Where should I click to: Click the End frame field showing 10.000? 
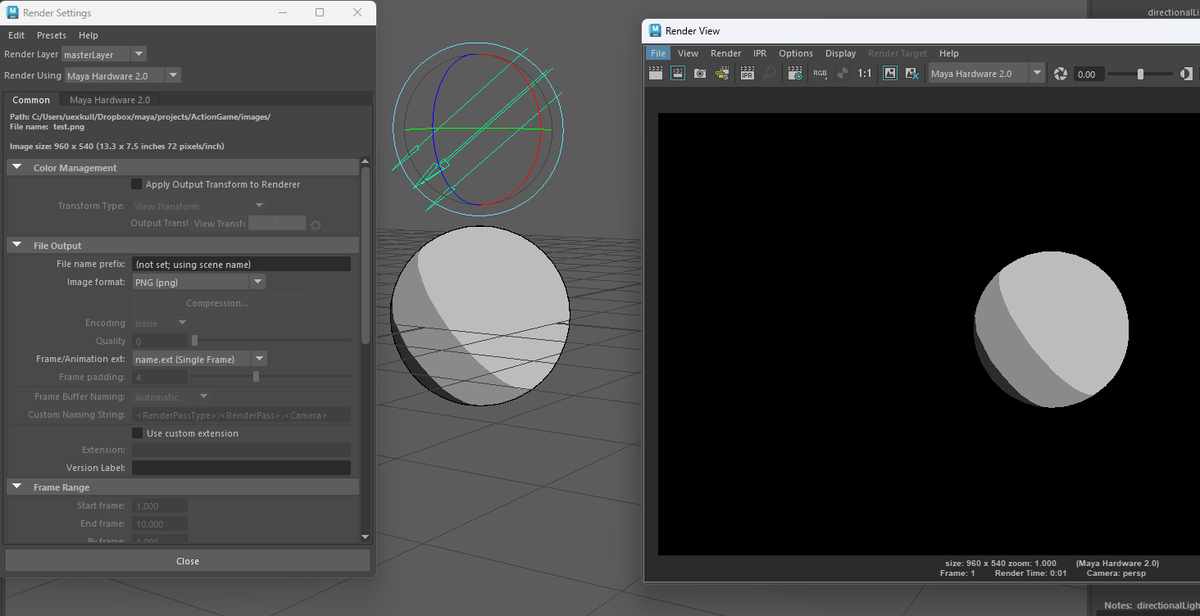coord(160,524)
